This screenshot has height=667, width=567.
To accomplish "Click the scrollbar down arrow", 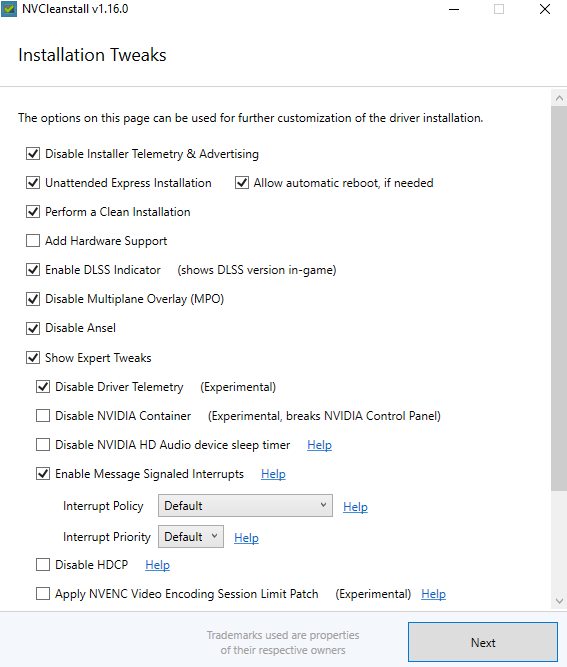I will tap(559, 601).
